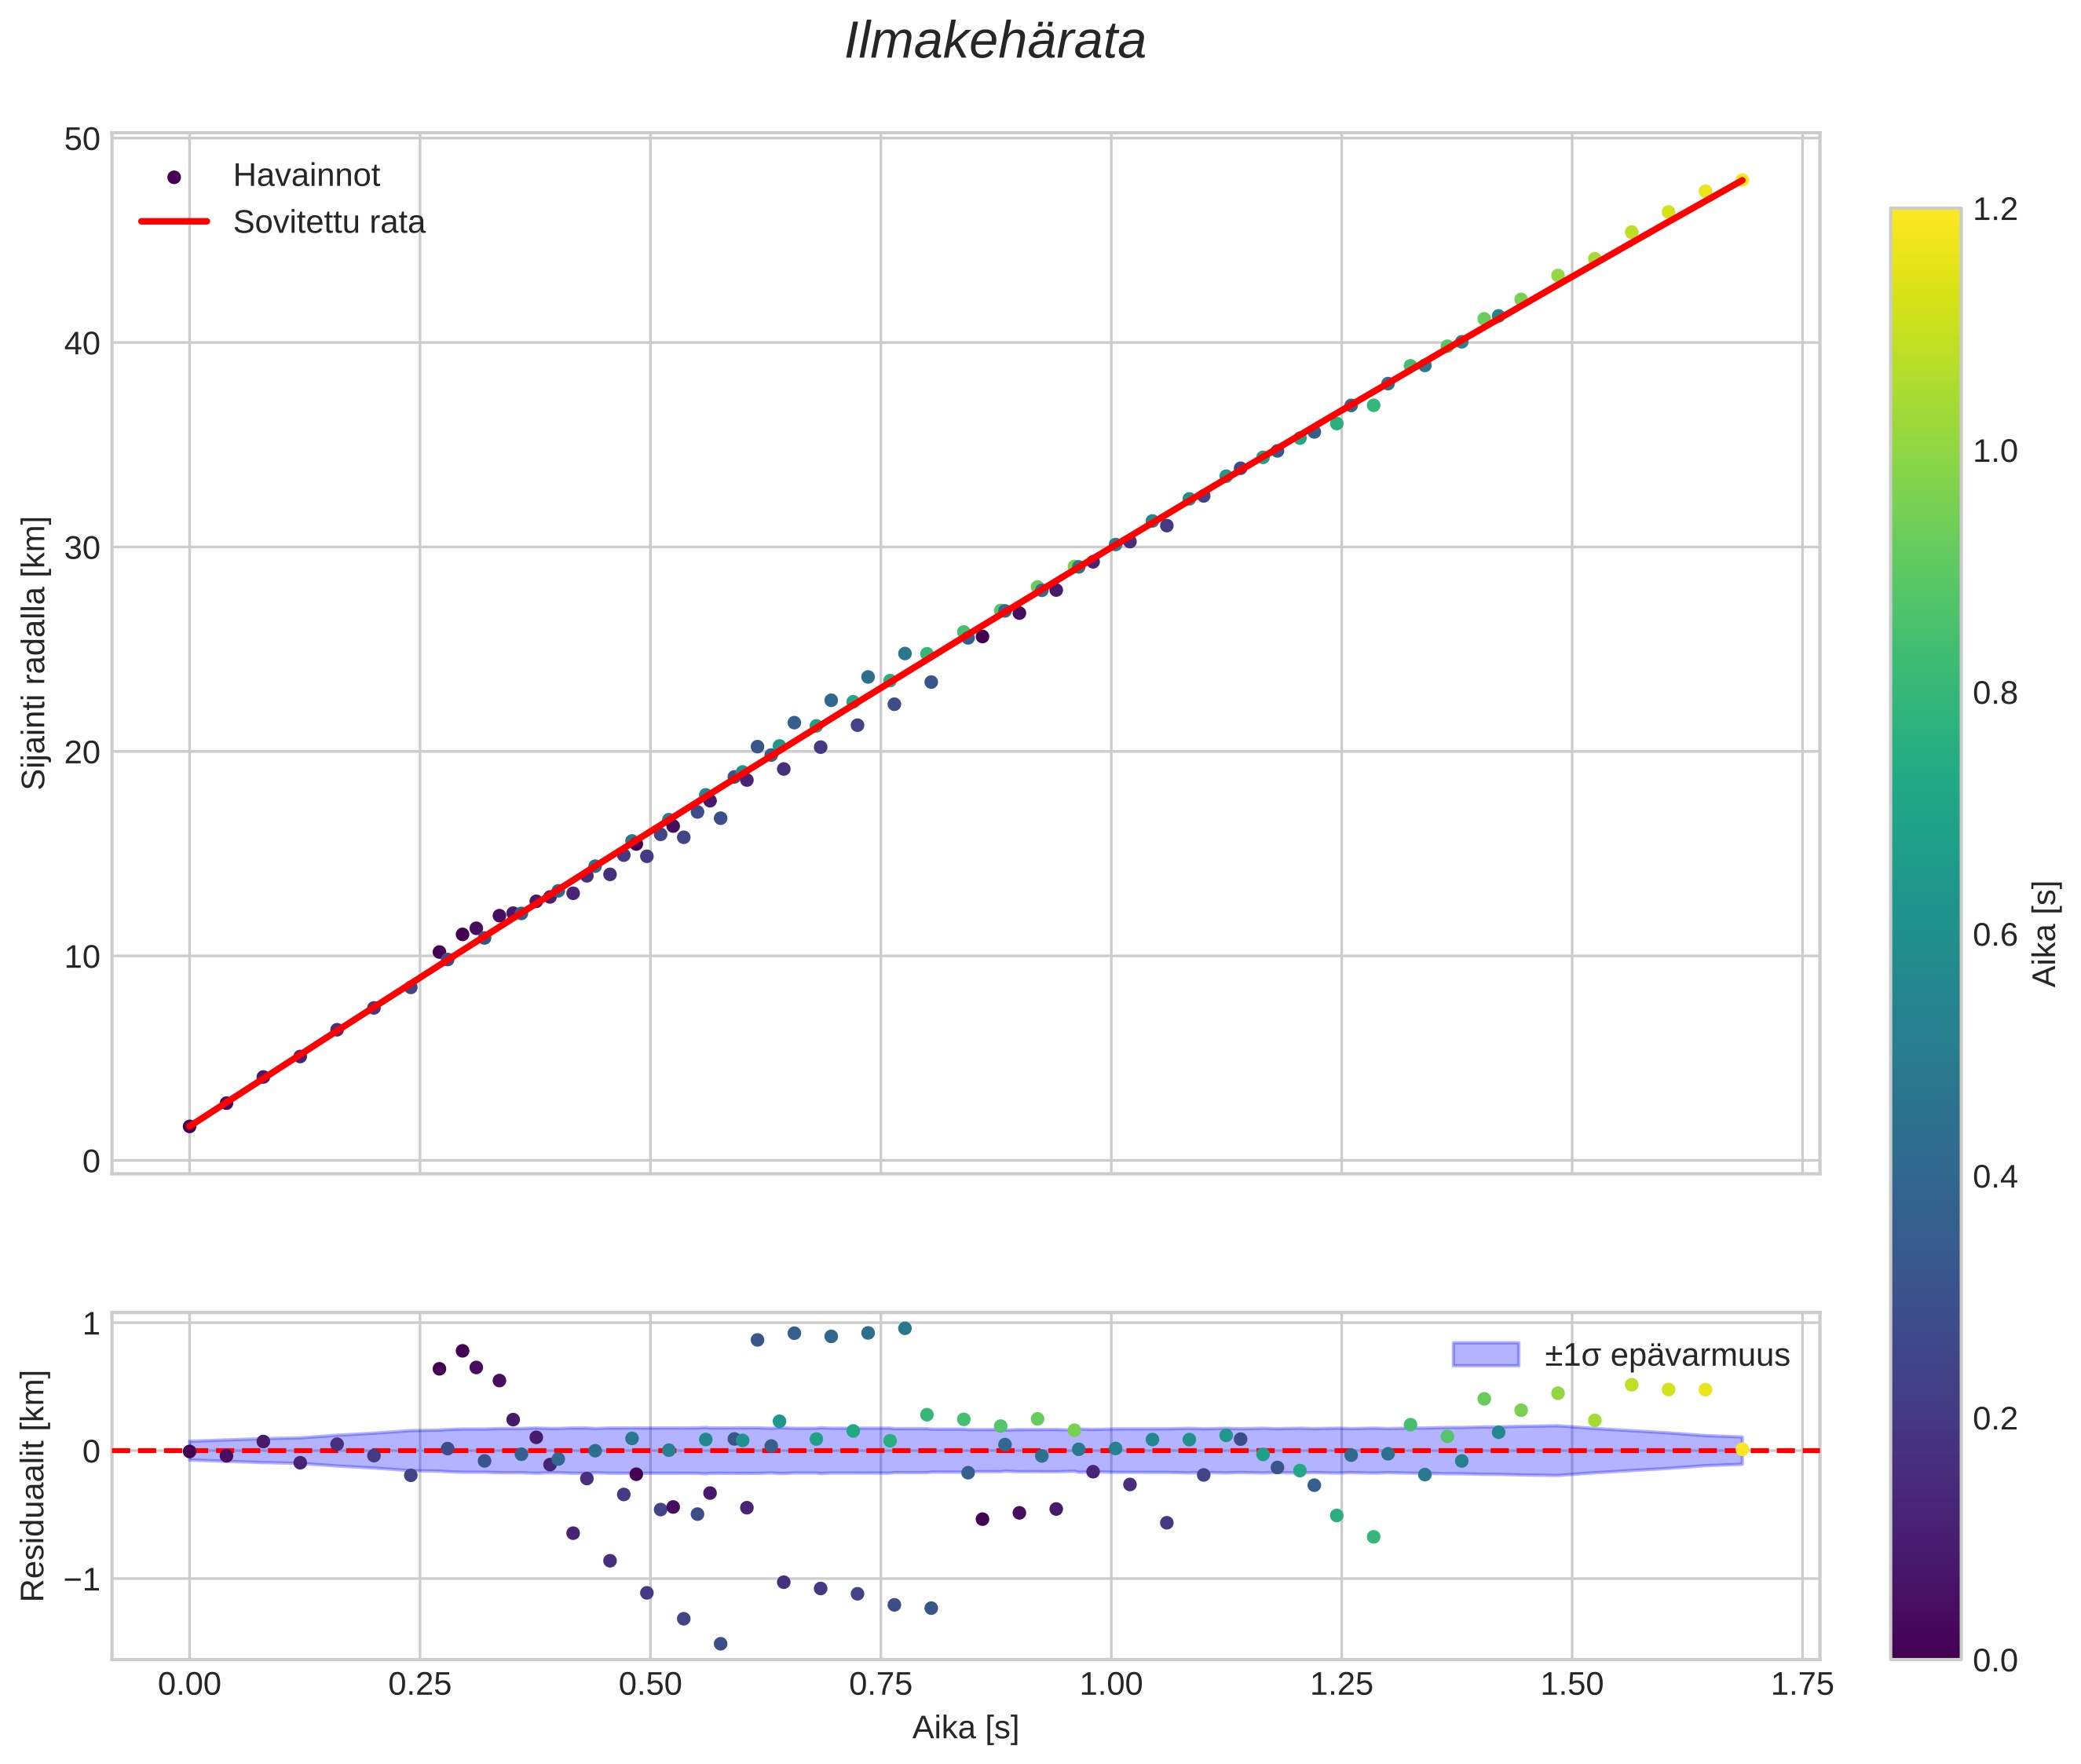Click the Havainnot legend label

click(306, 176)
